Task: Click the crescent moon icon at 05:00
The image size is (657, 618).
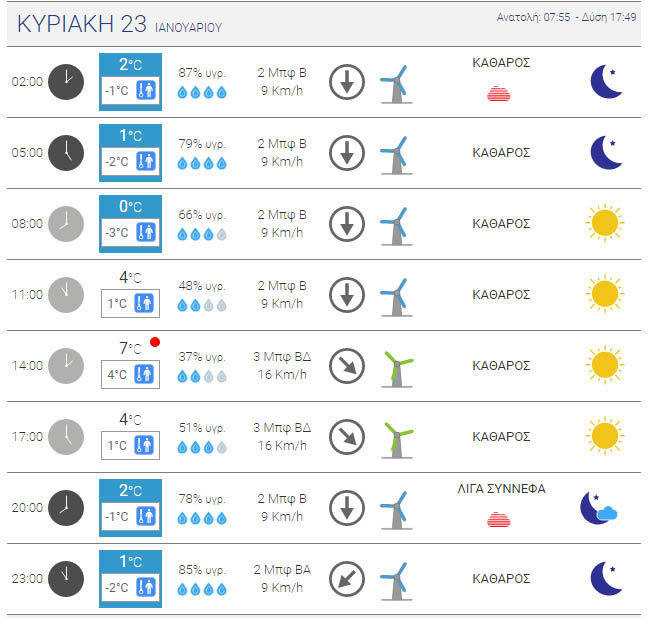Action: click(605, 152)
